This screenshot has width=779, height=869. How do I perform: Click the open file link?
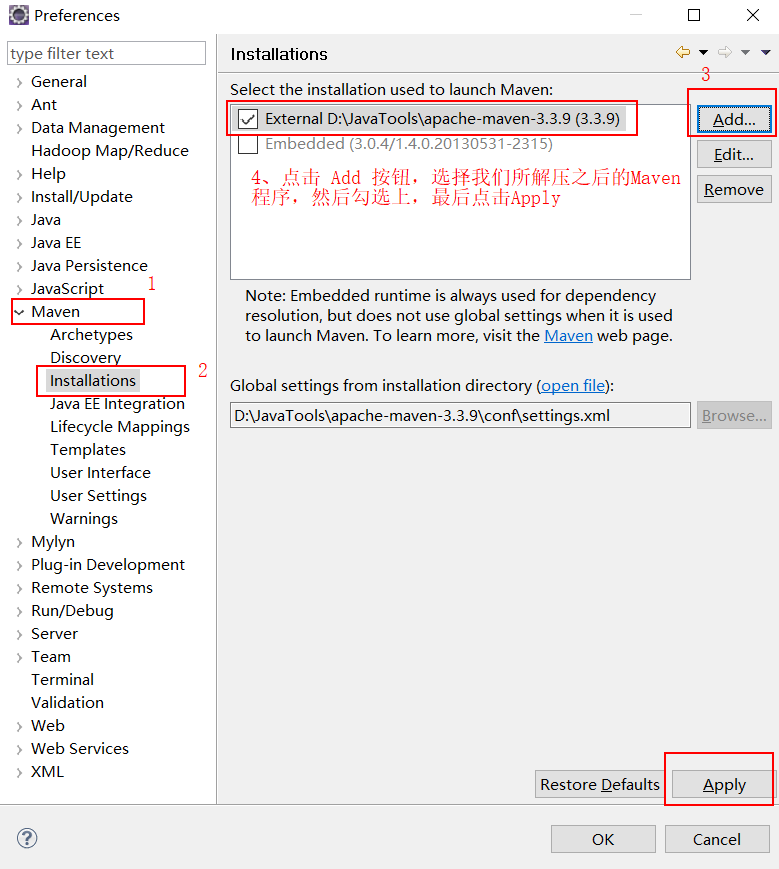[x=573, y=386]
